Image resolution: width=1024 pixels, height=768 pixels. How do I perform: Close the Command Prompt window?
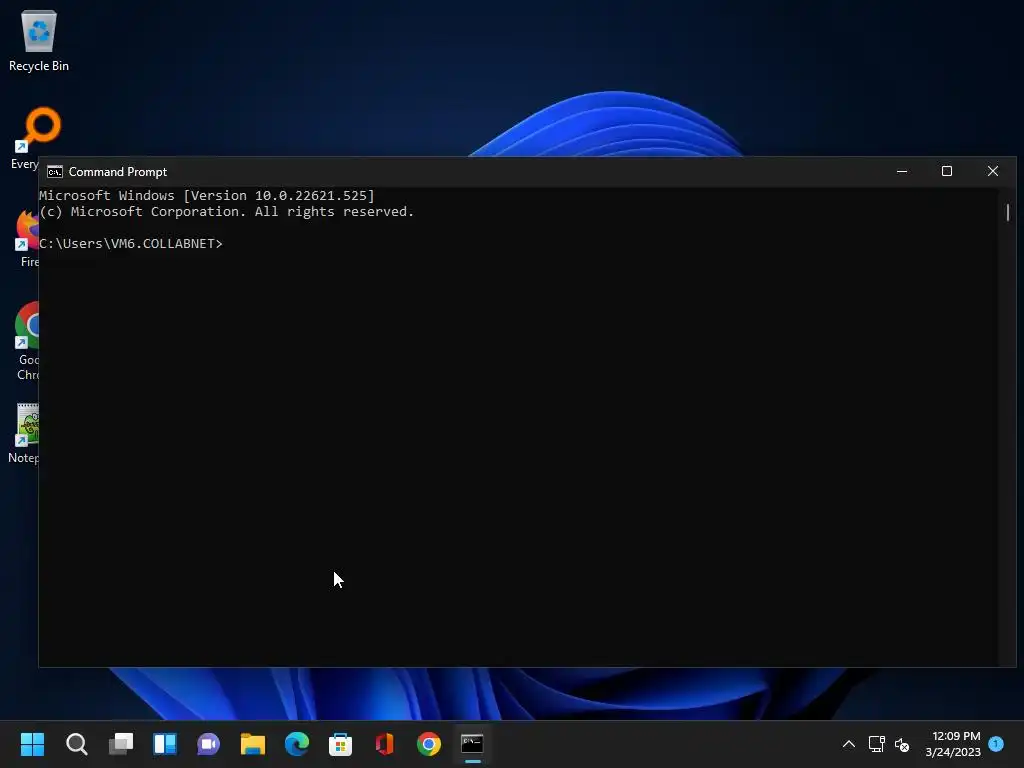[x=993, y=171]
